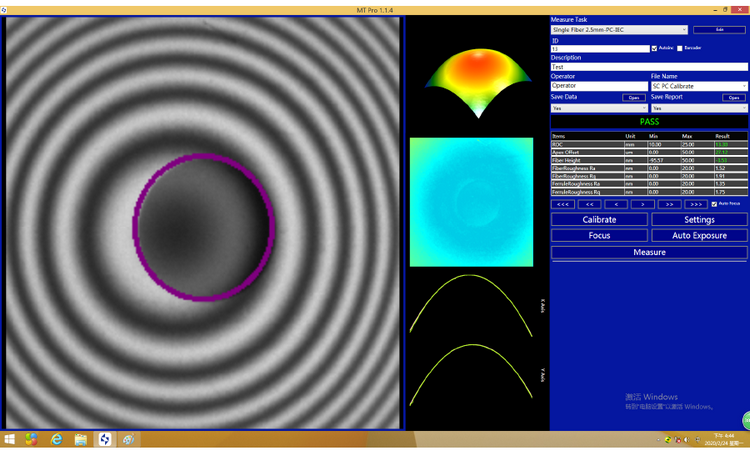Uncheck the Auto Focus checkbox
The image size is (750, 456).
pyautogui.click(x=714, y=204)
